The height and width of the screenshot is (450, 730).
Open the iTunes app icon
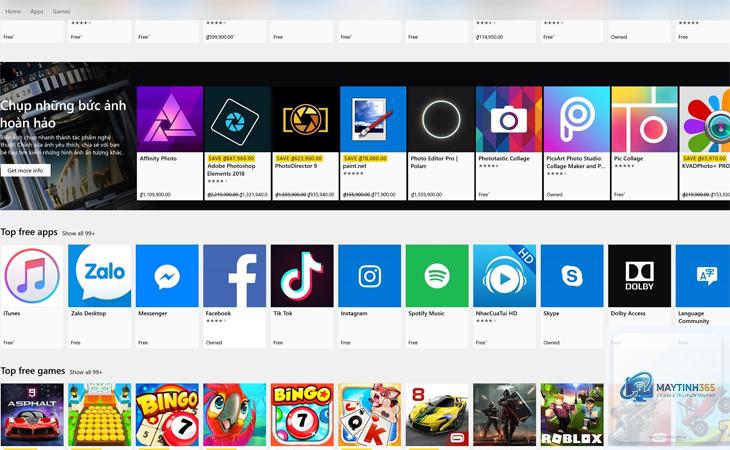(x=32, y=276)
